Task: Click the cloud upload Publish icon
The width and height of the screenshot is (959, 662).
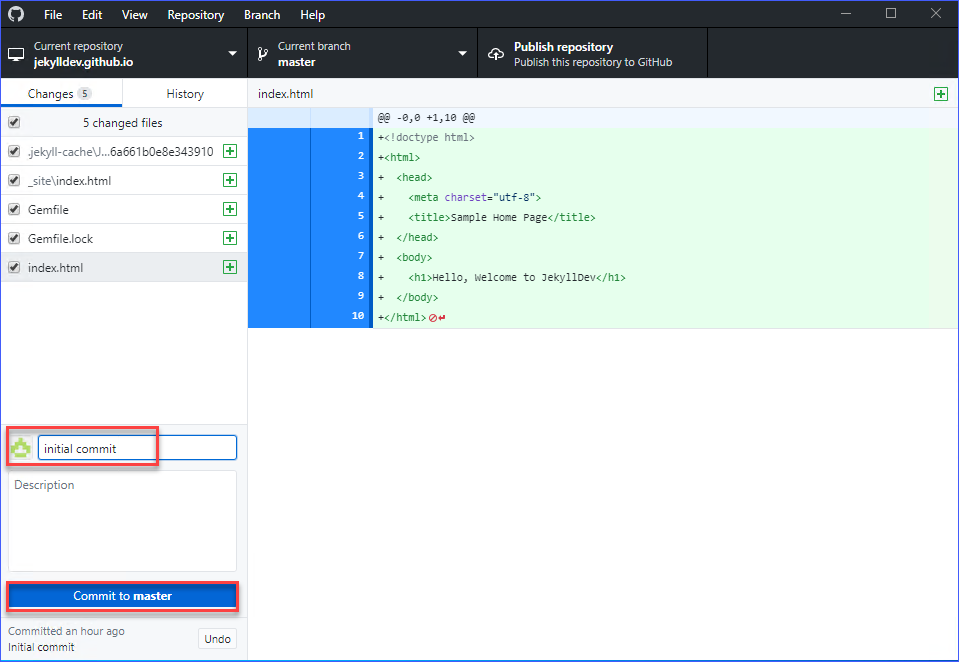Action: pos(496,54)
